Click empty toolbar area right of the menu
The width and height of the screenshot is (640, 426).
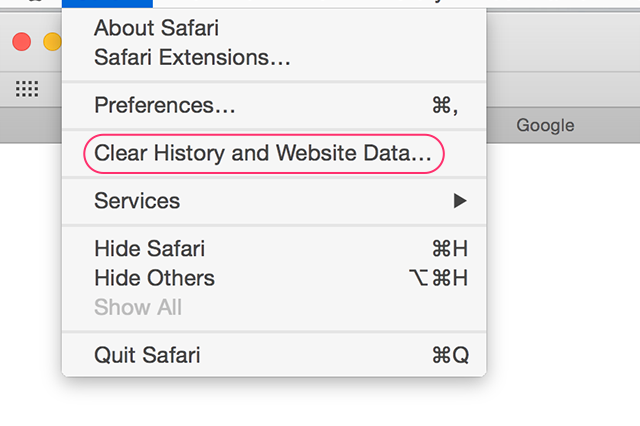563,42
